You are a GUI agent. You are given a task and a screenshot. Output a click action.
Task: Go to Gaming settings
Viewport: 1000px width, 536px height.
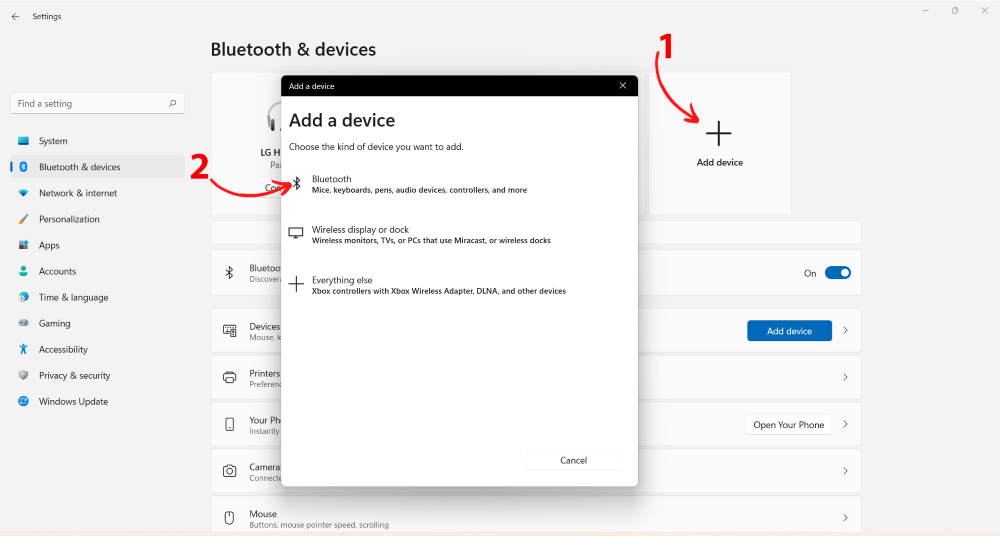click(x=98, y=324)
